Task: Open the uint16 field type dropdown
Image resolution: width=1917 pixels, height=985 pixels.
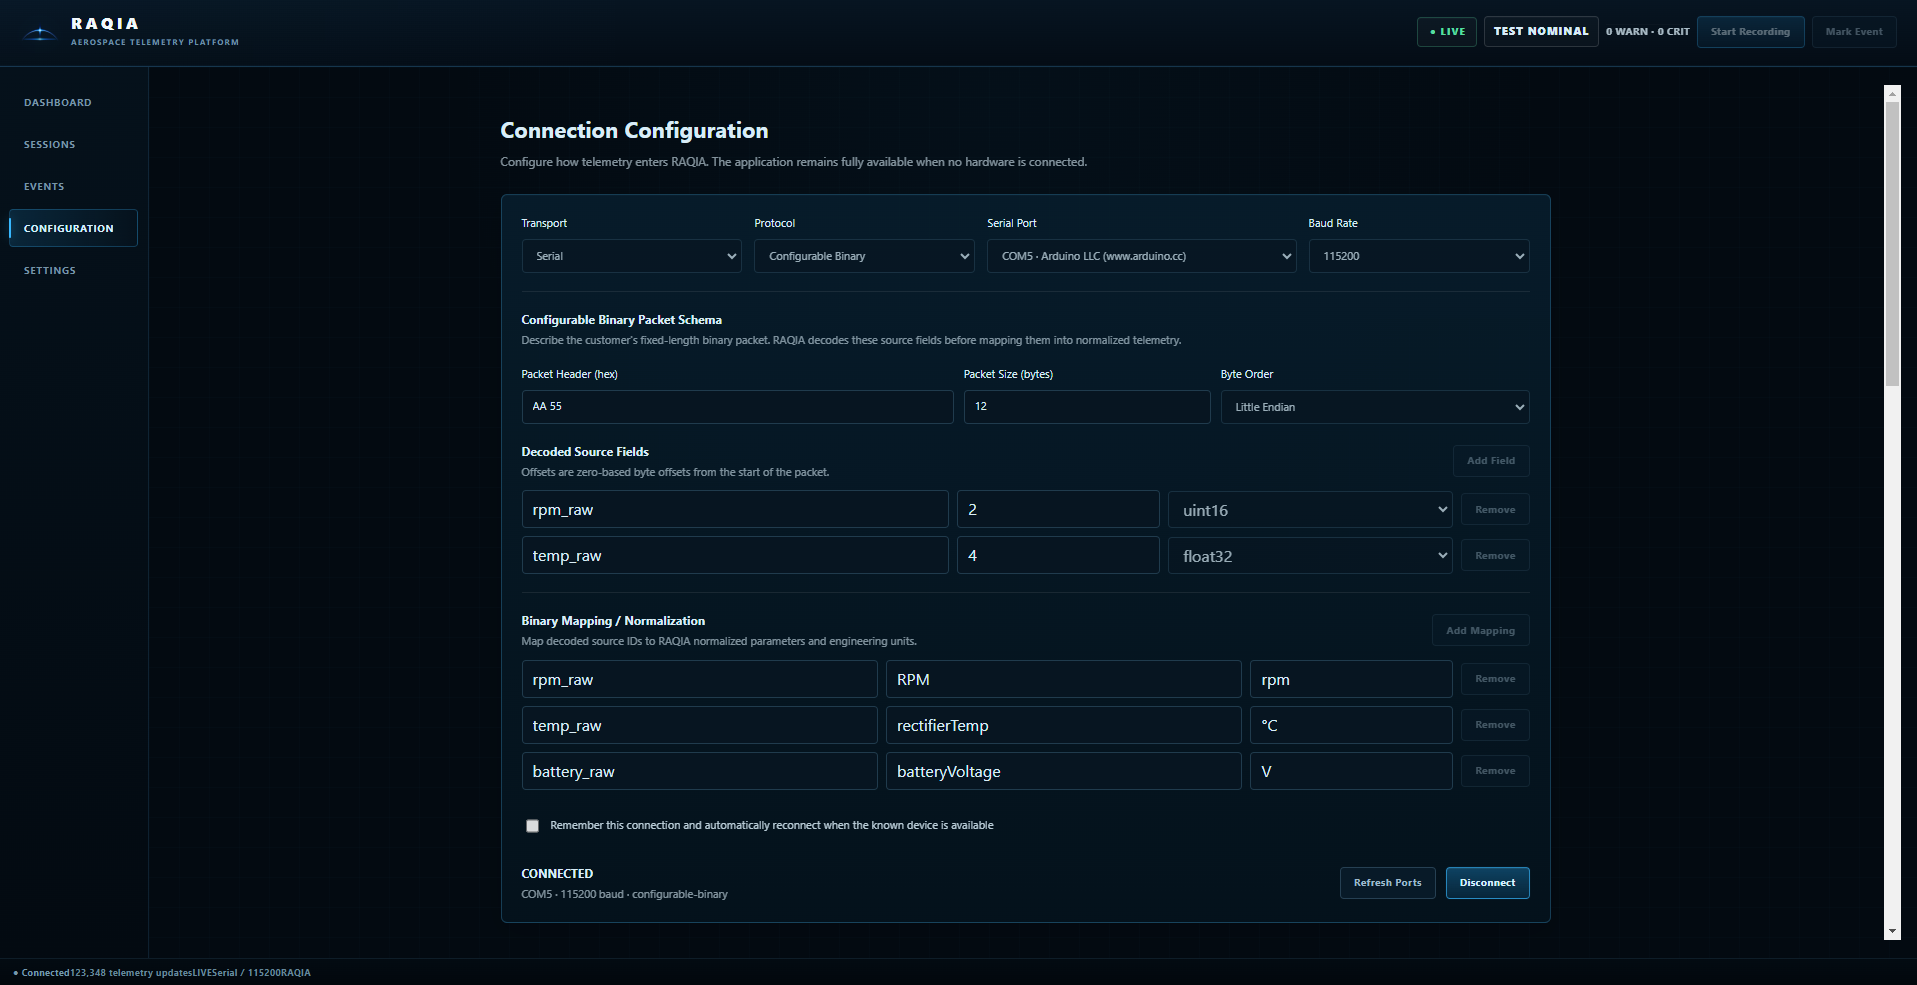Action: click(x=1310, y=510)
